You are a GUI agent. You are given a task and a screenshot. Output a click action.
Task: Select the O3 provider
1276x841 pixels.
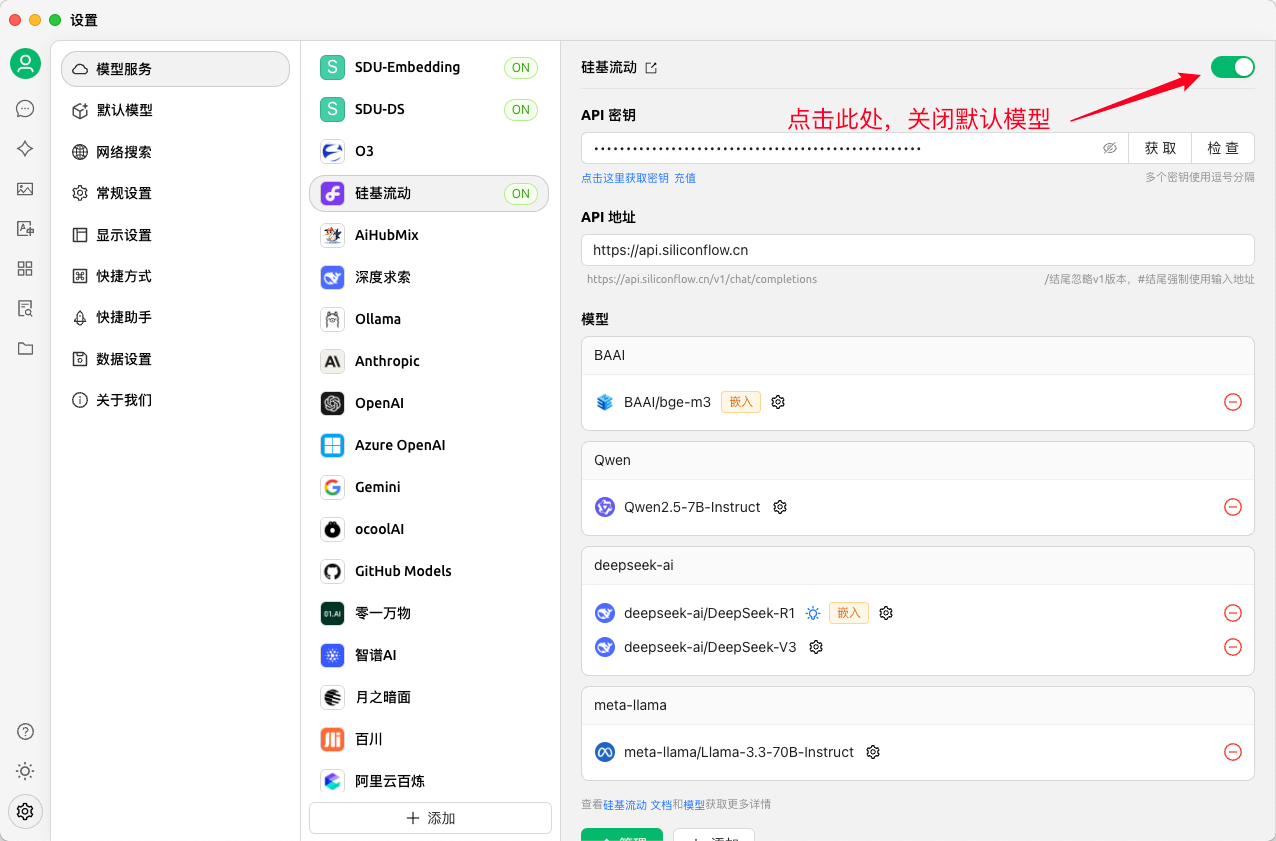[x=429, y=151]
